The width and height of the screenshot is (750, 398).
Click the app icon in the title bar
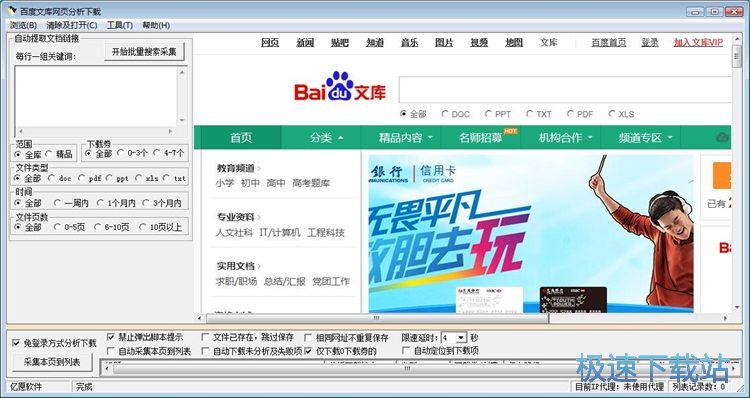pos(12,11)
